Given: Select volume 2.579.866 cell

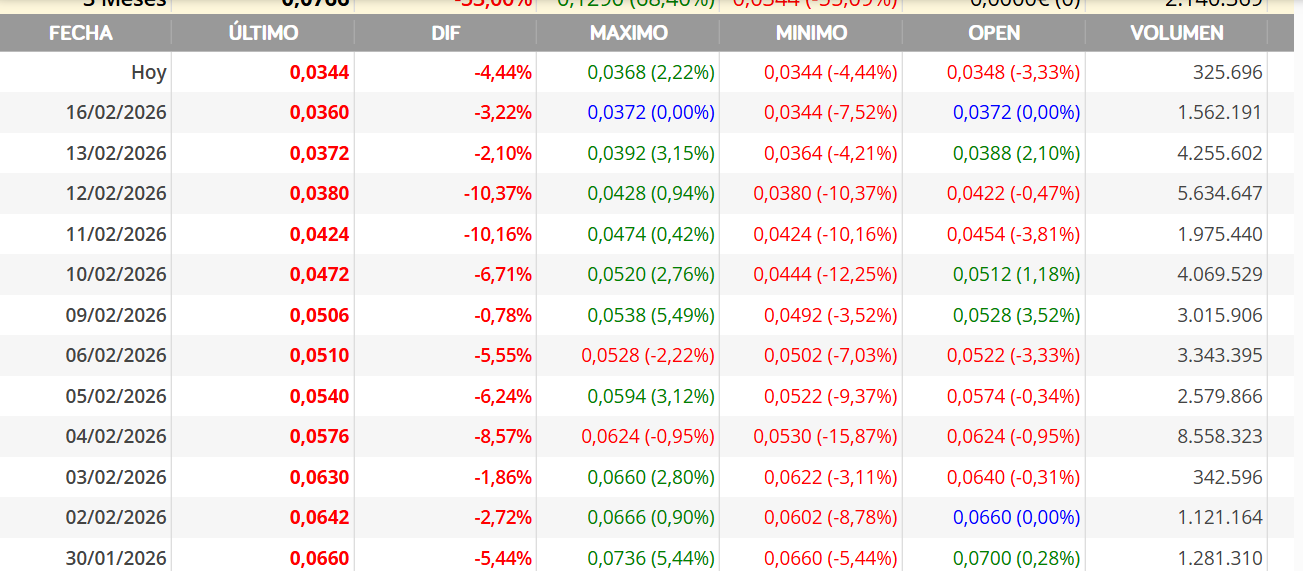Looking at the screenshot, I should (x=1220, y=396).
